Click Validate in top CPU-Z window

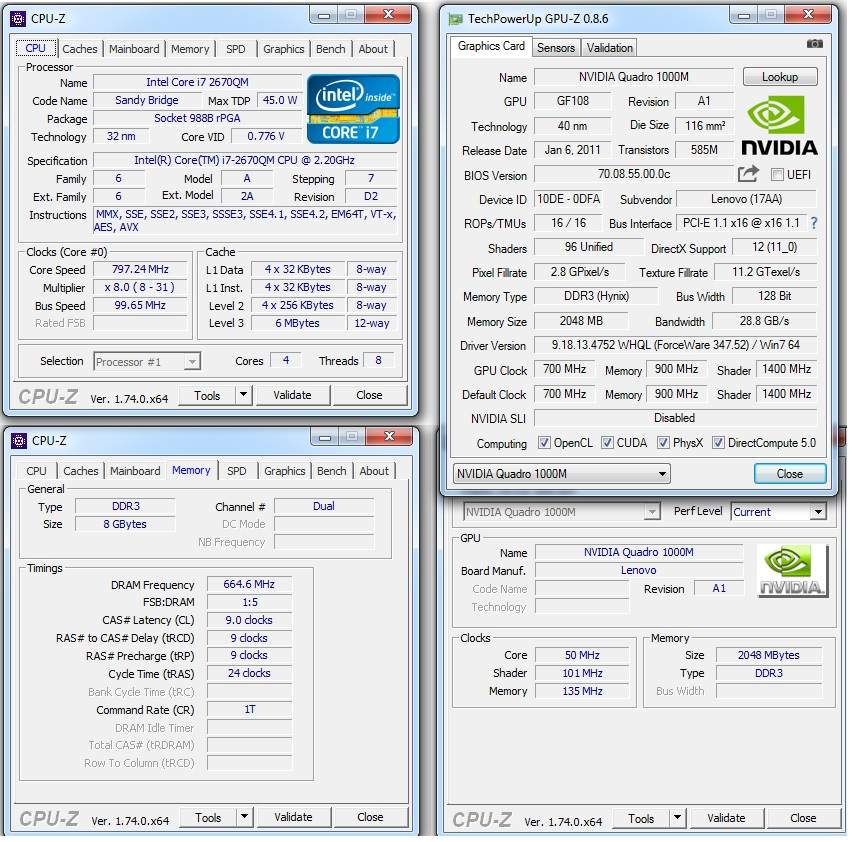click(292, 395)
